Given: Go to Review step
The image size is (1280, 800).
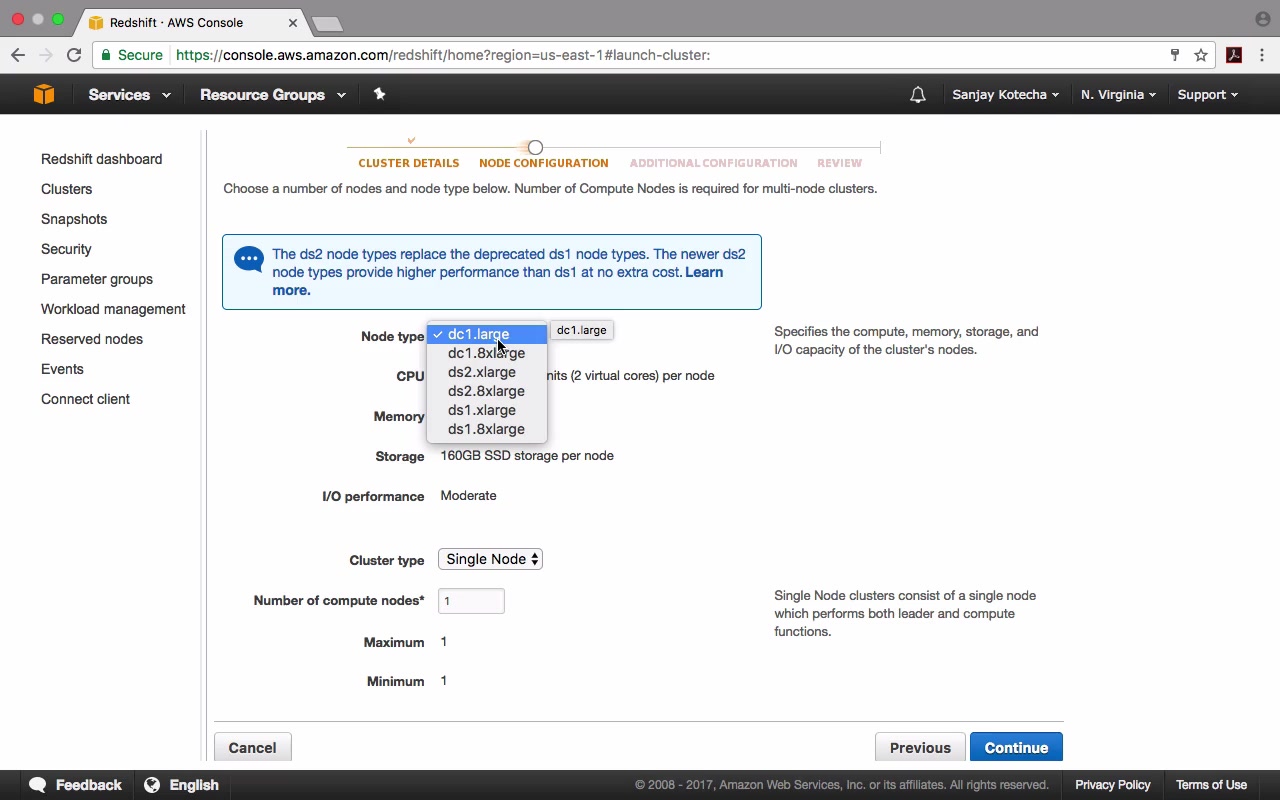Looking at the screenshot, I should point(839,163).
